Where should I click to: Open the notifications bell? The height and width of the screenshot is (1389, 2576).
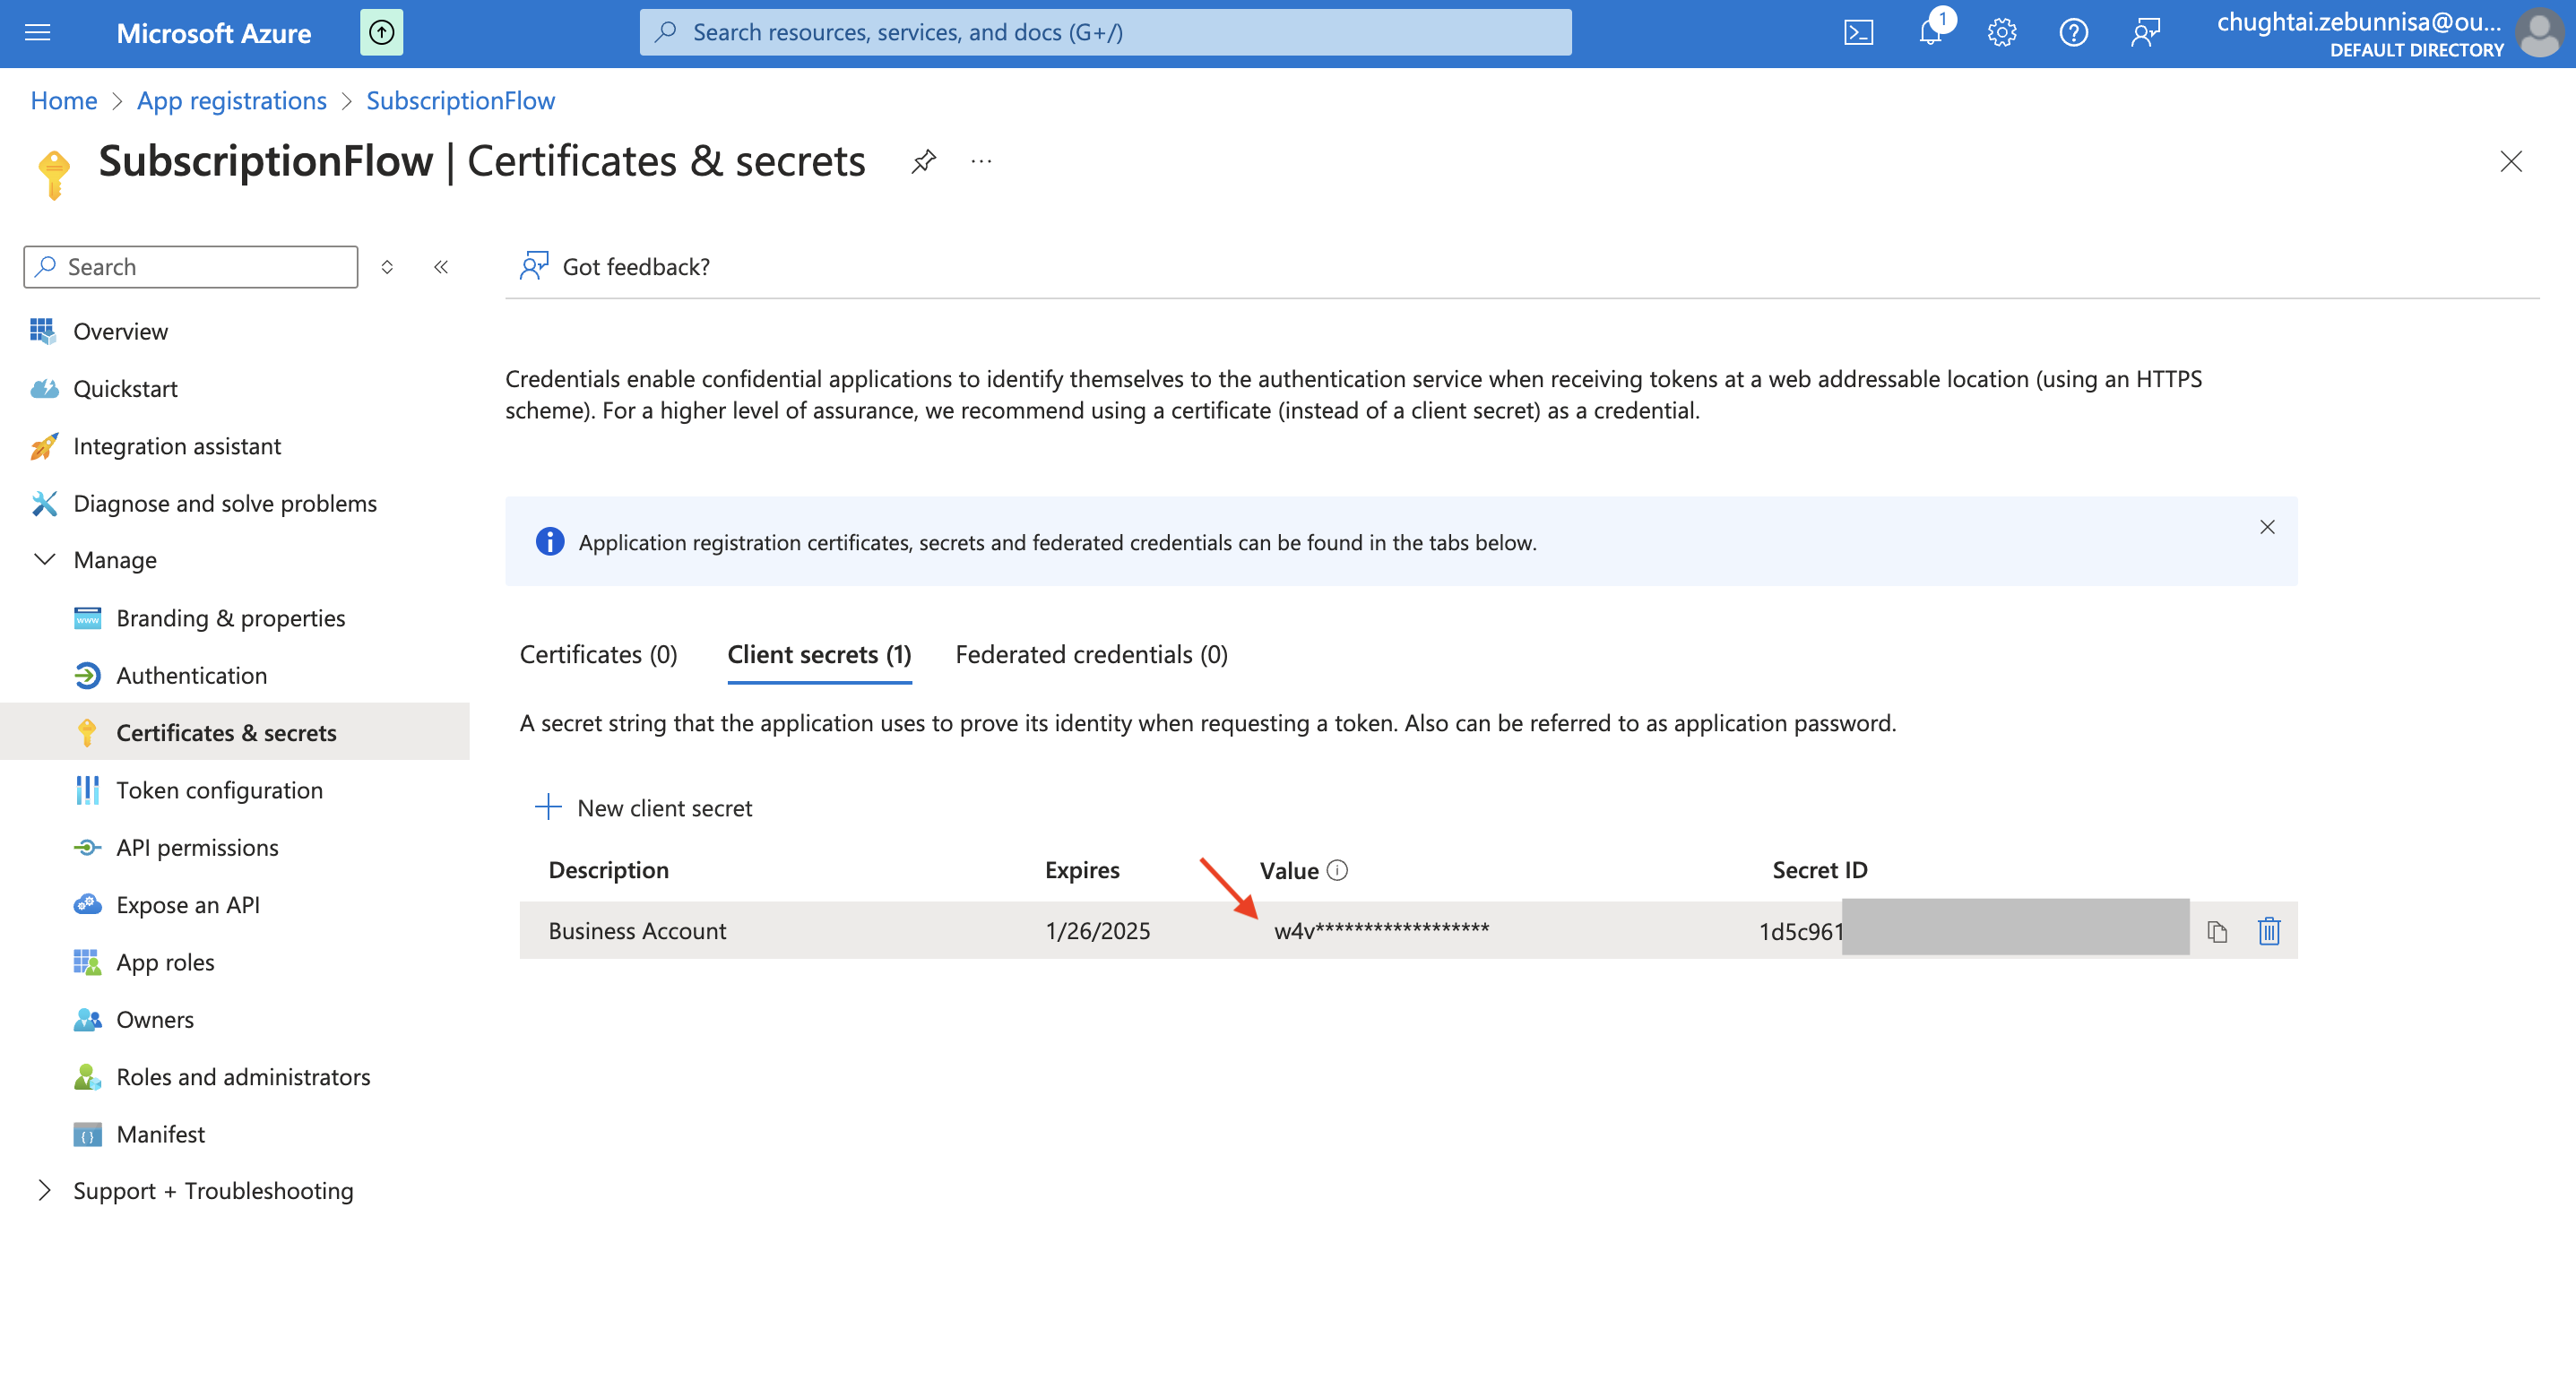pos(1930,33)
